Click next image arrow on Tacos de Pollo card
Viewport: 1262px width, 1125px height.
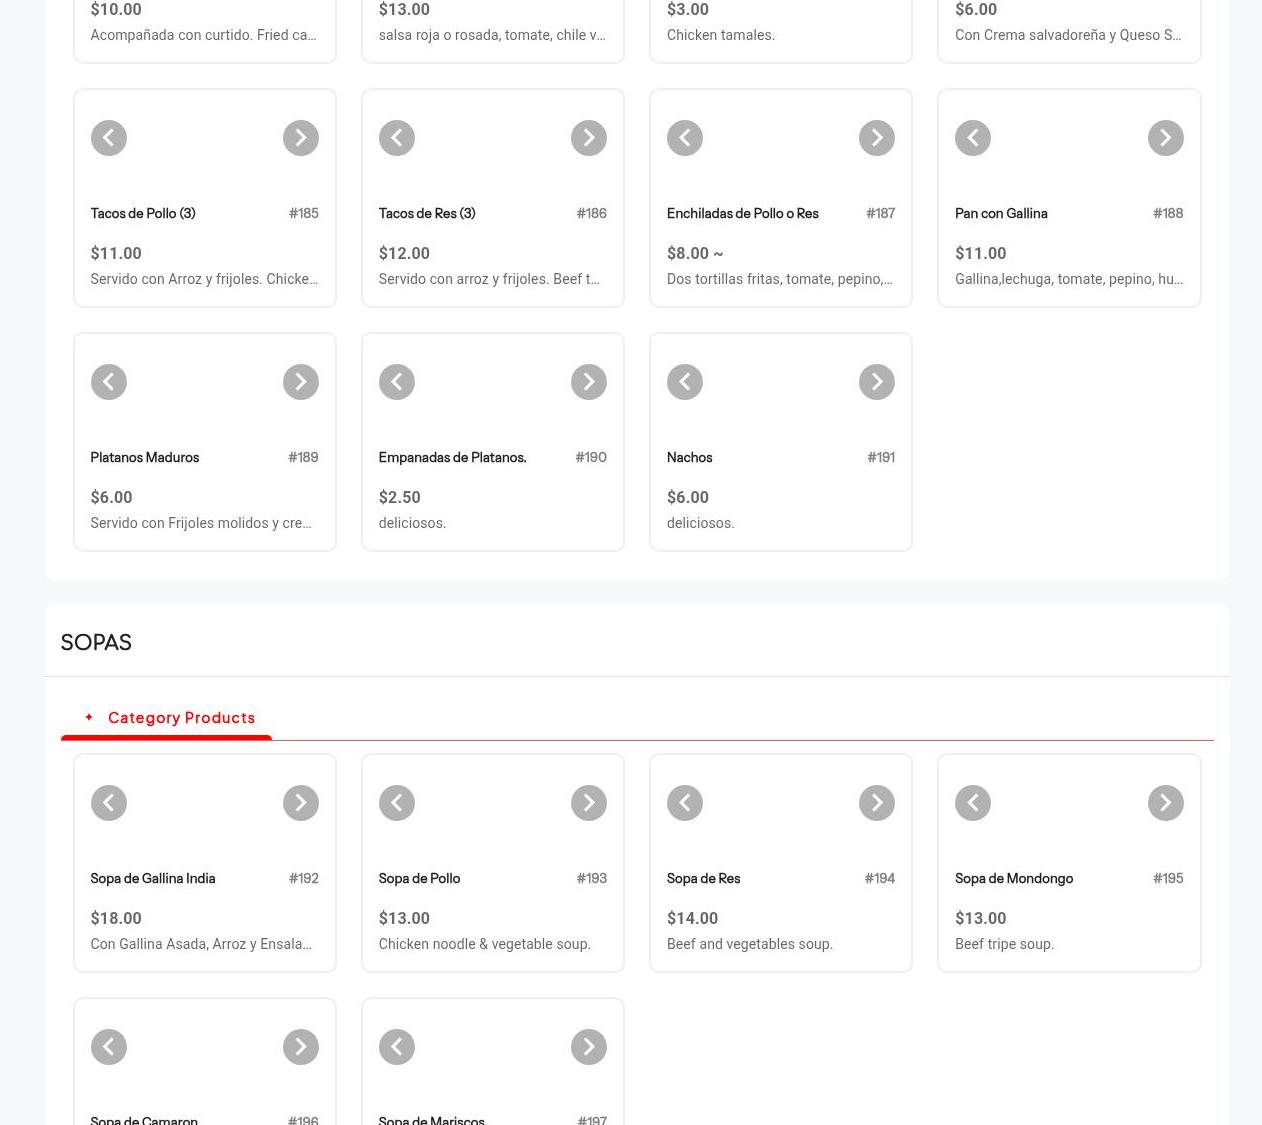300,138
